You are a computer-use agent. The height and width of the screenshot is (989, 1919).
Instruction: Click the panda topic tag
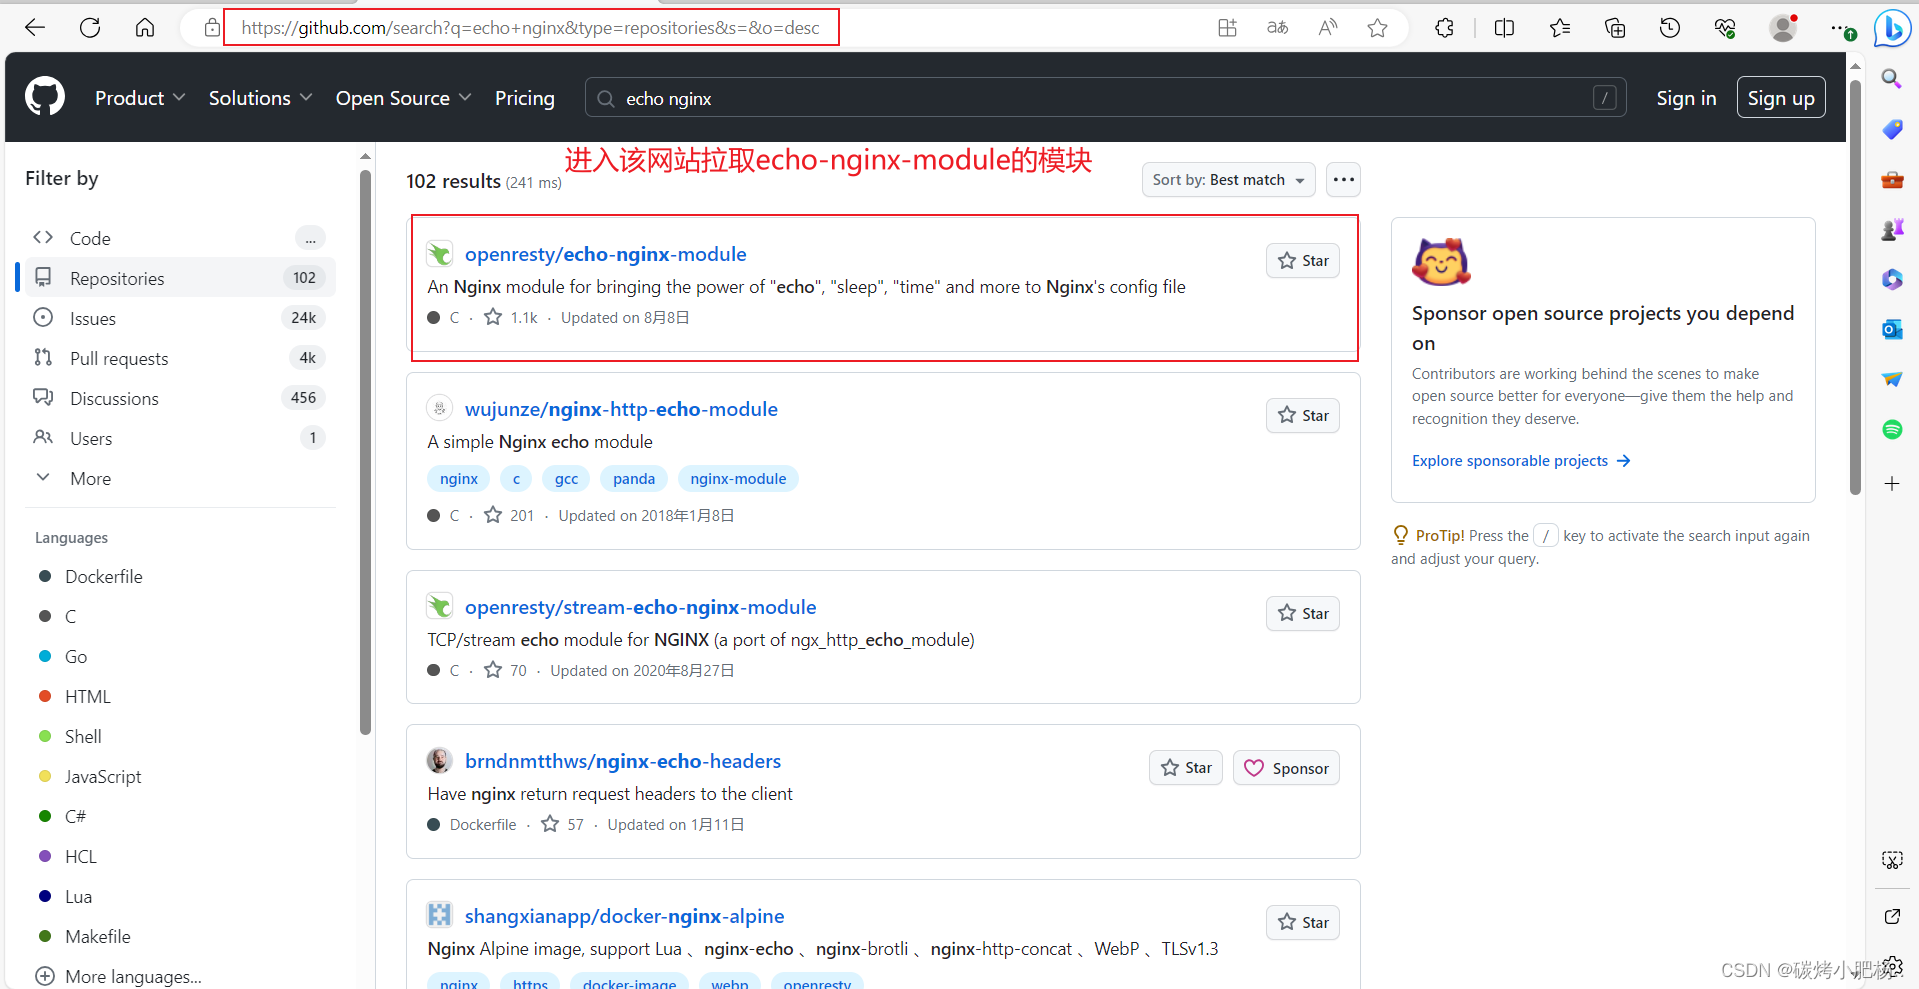point(634,479)
